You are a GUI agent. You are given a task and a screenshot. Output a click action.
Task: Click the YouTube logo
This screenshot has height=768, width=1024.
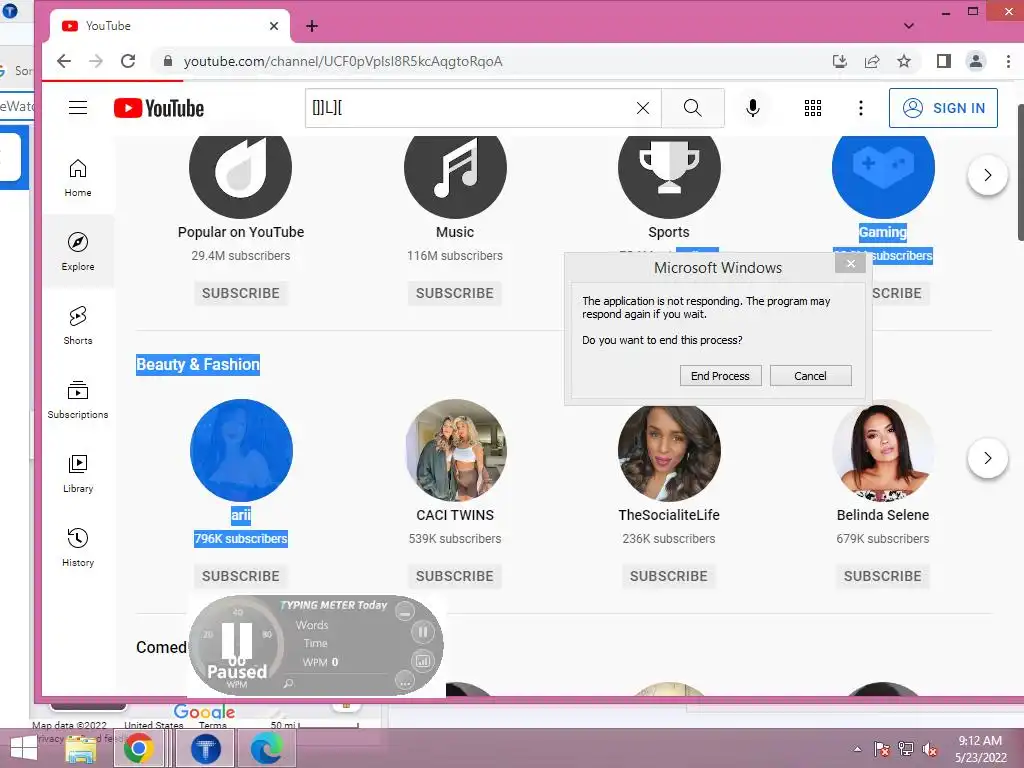click(x=159, y=108)
